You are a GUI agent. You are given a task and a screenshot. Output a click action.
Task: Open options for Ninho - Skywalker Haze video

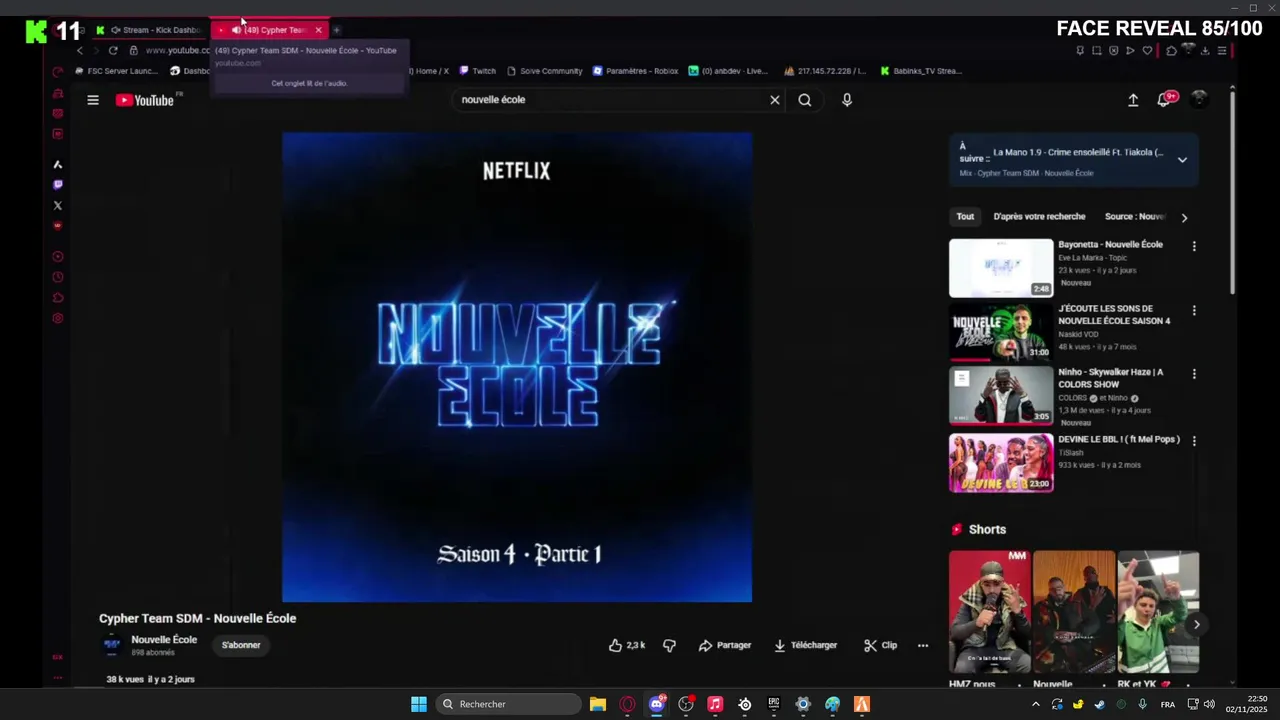1194,374
